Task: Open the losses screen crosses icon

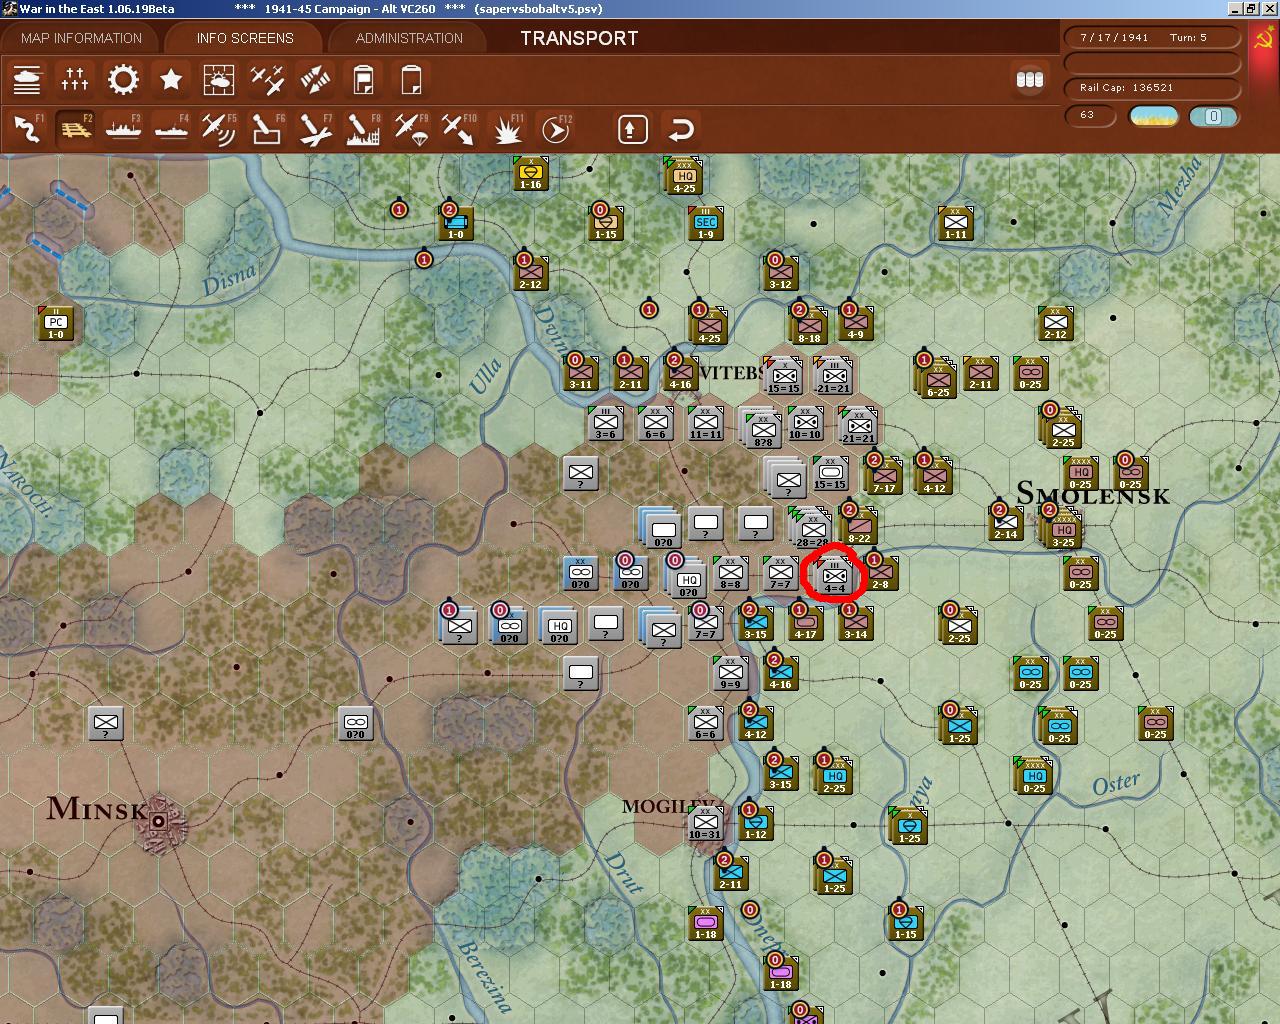Action: (x=75, y=79)
